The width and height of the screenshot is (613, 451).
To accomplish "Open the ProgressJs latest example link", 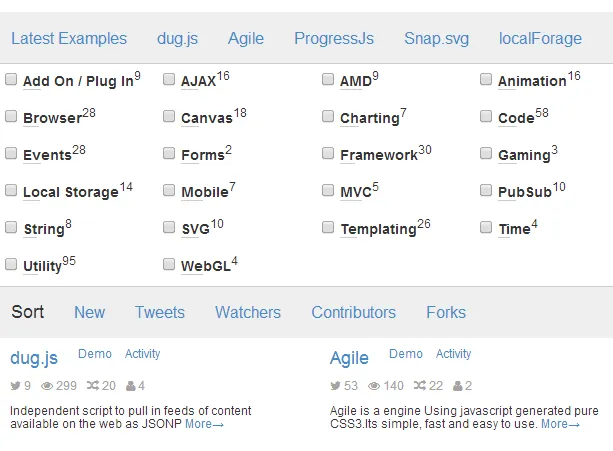I will pyautogui.click(x=334, y=39).
